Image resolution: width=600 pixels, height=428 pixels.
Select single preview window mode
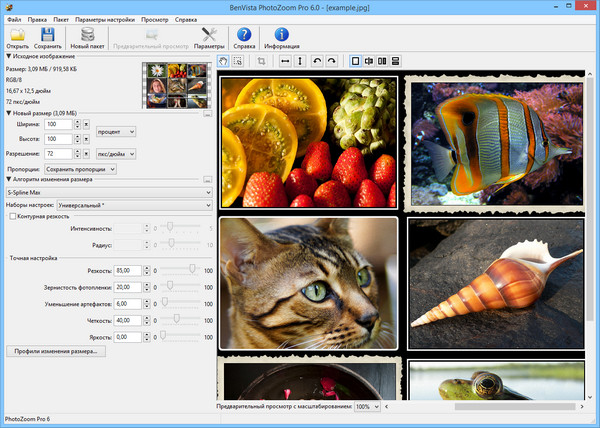[x=355, y=61]
